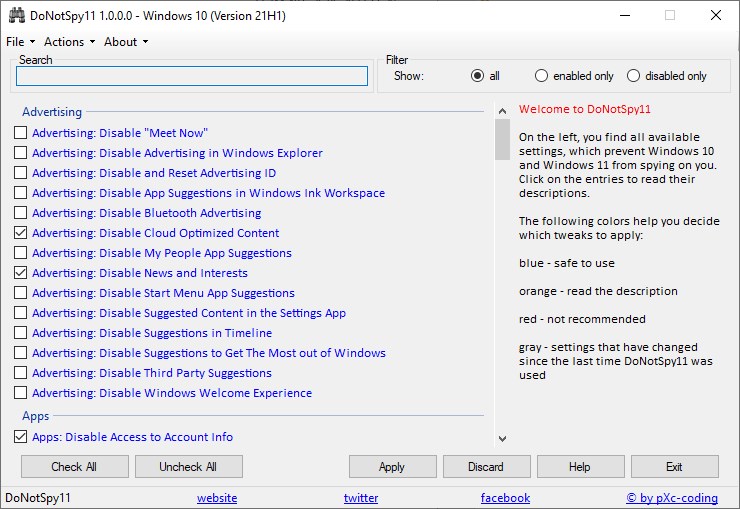
Task: Select the 'enabled only' filter radio button
Action: (x=542, y=76)
